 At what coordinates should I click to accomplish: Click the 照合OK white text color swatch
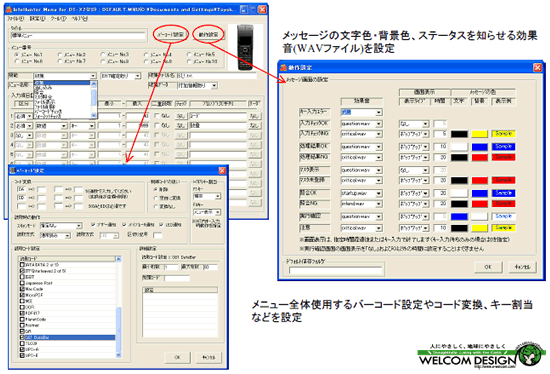459,193
